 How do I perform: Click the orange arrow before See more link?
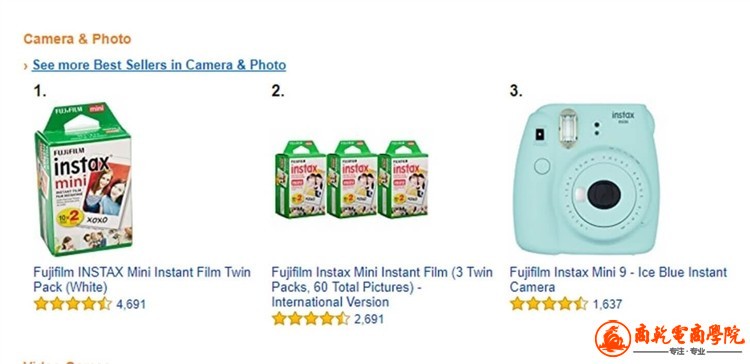tap(26, 66)
